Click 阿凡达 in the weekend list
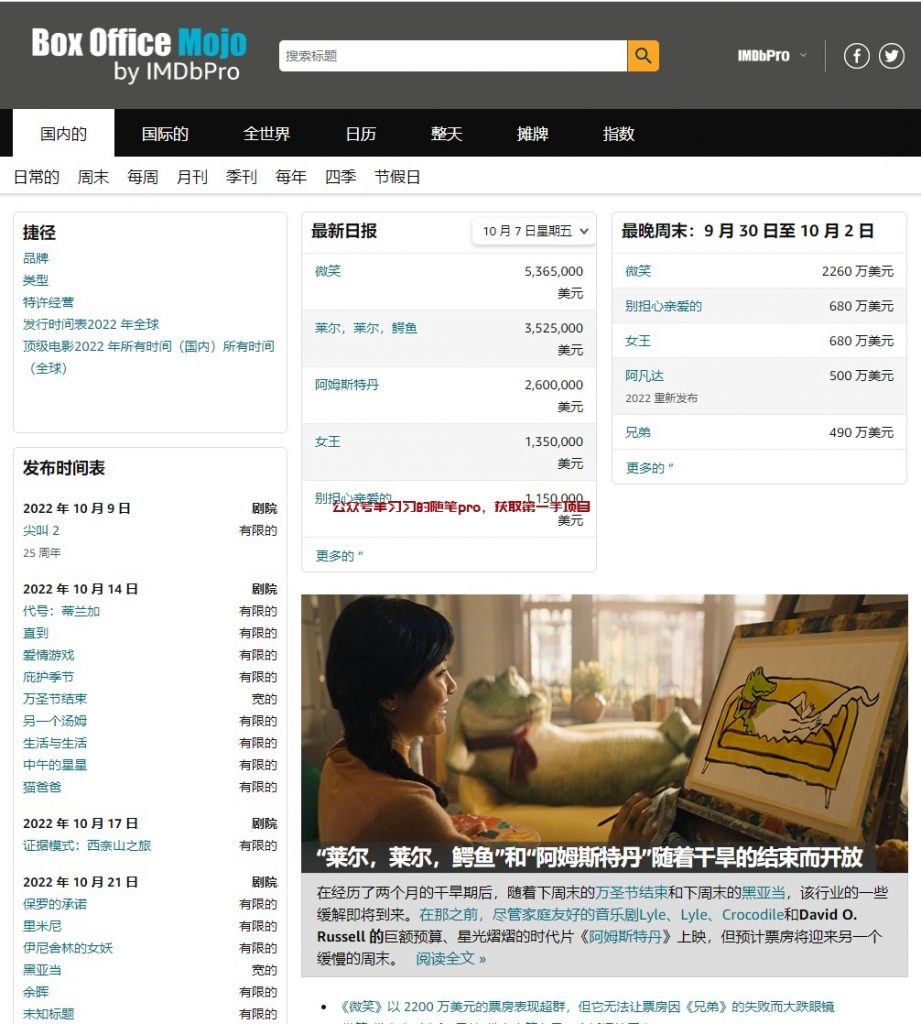This screenshot has height=1024, width=921. (644, 376)
